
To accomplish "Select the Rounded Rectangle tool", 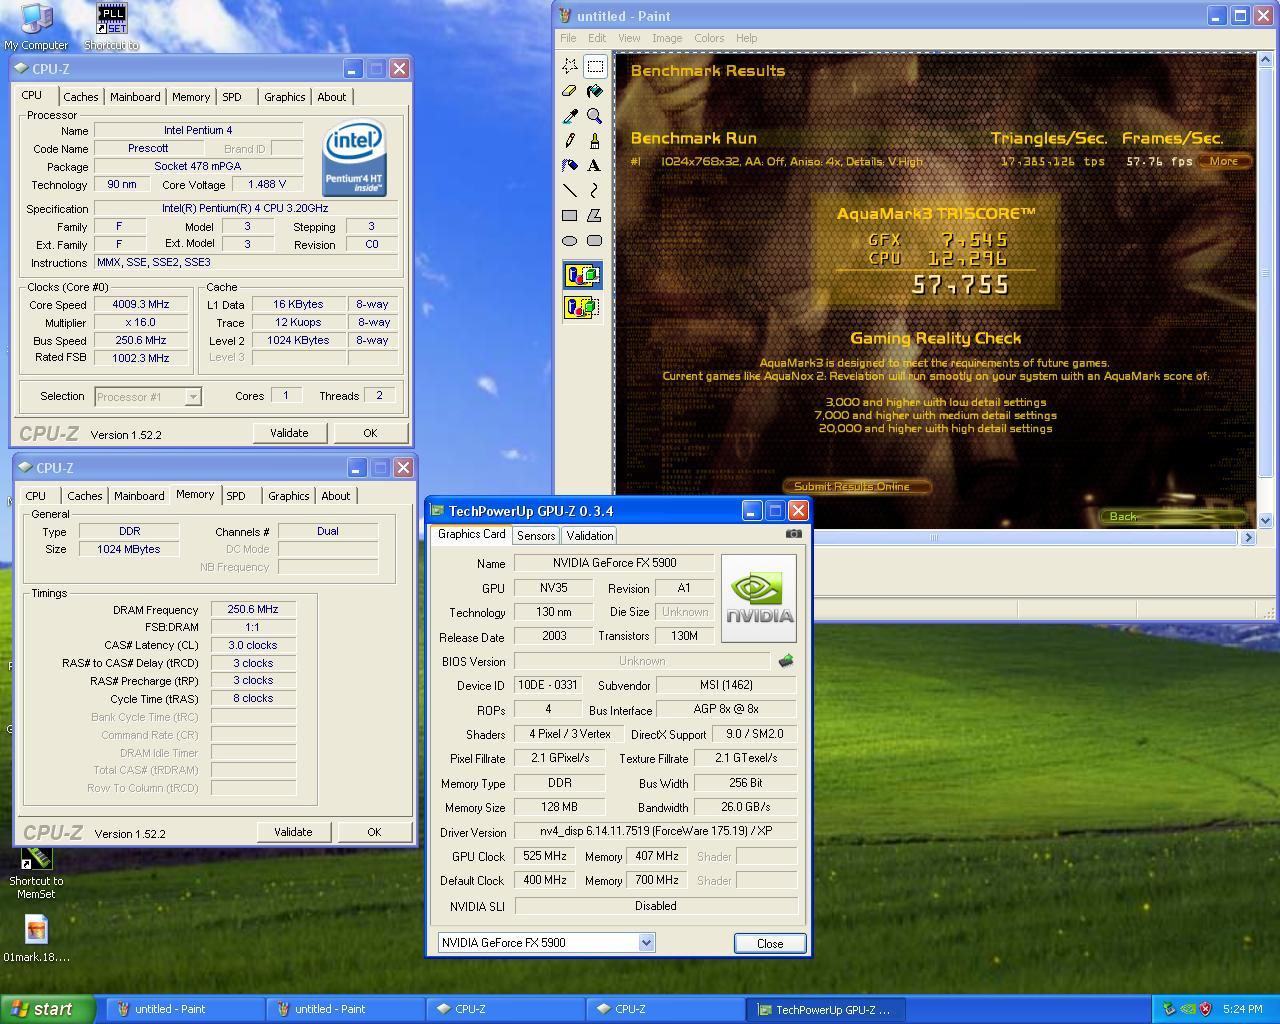I will pos(595,240).
